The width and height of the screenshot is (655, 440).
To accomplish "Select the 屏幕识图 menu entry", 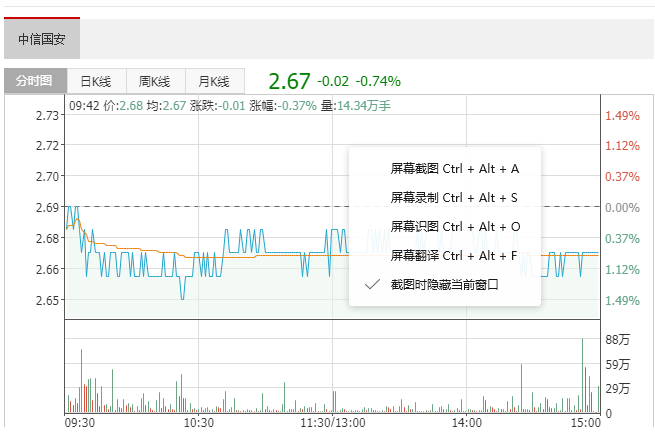I will point(455,227).
